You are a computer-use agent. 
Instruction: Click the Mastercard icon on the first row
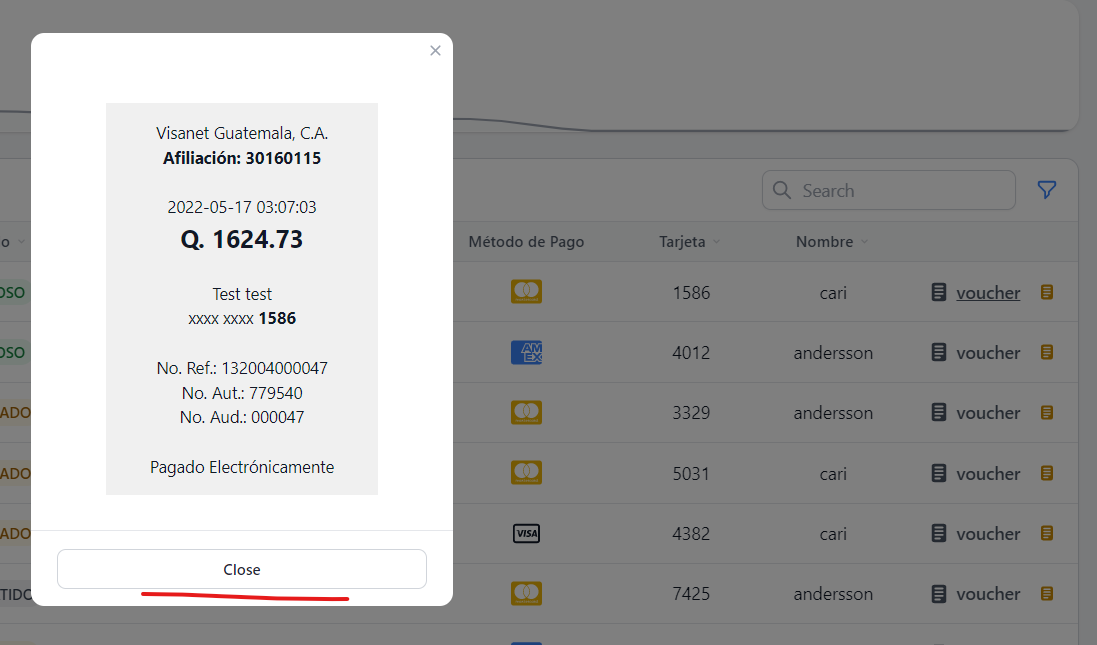(526, 291)
